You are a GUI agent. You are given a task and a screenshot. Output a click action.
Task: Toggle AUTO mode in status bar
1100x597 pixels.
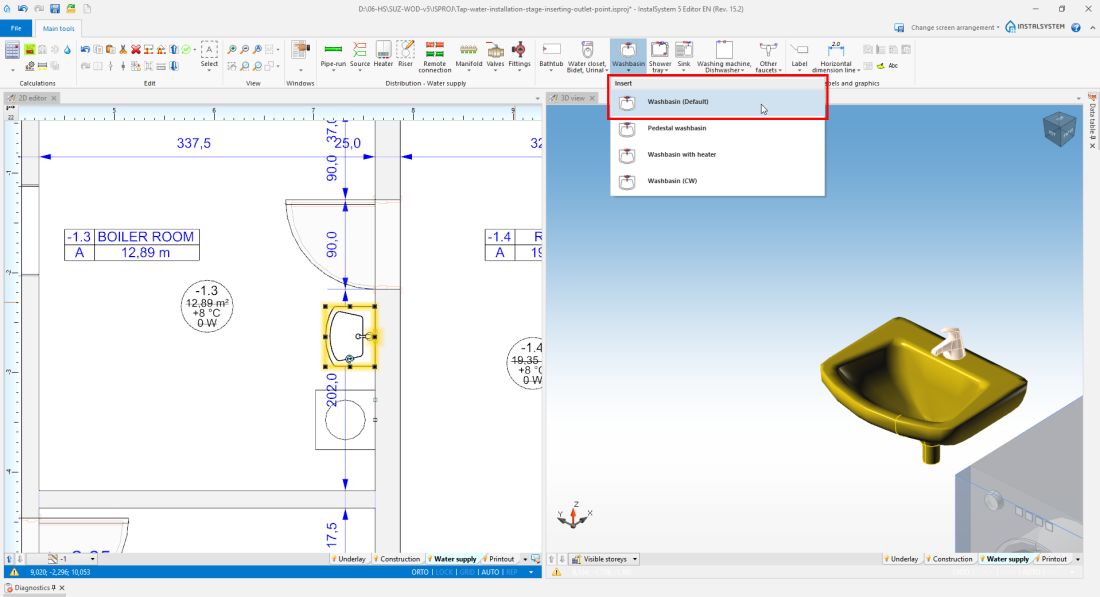pyautogui.click(x=490, y=572)
